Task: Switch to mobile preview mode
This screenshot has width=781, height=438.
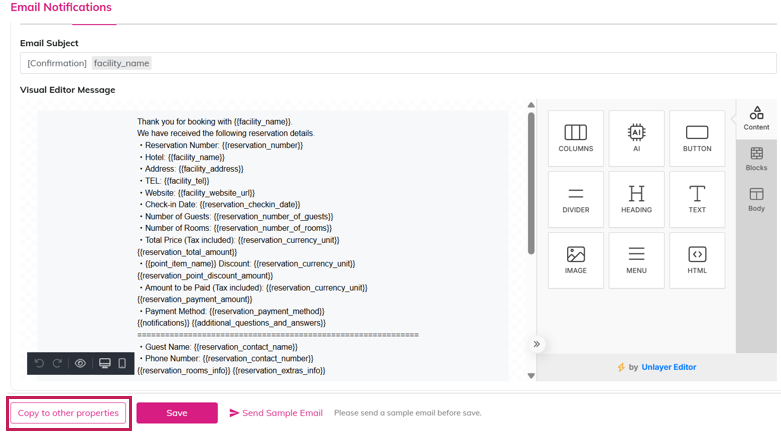Action: (123, 364)
